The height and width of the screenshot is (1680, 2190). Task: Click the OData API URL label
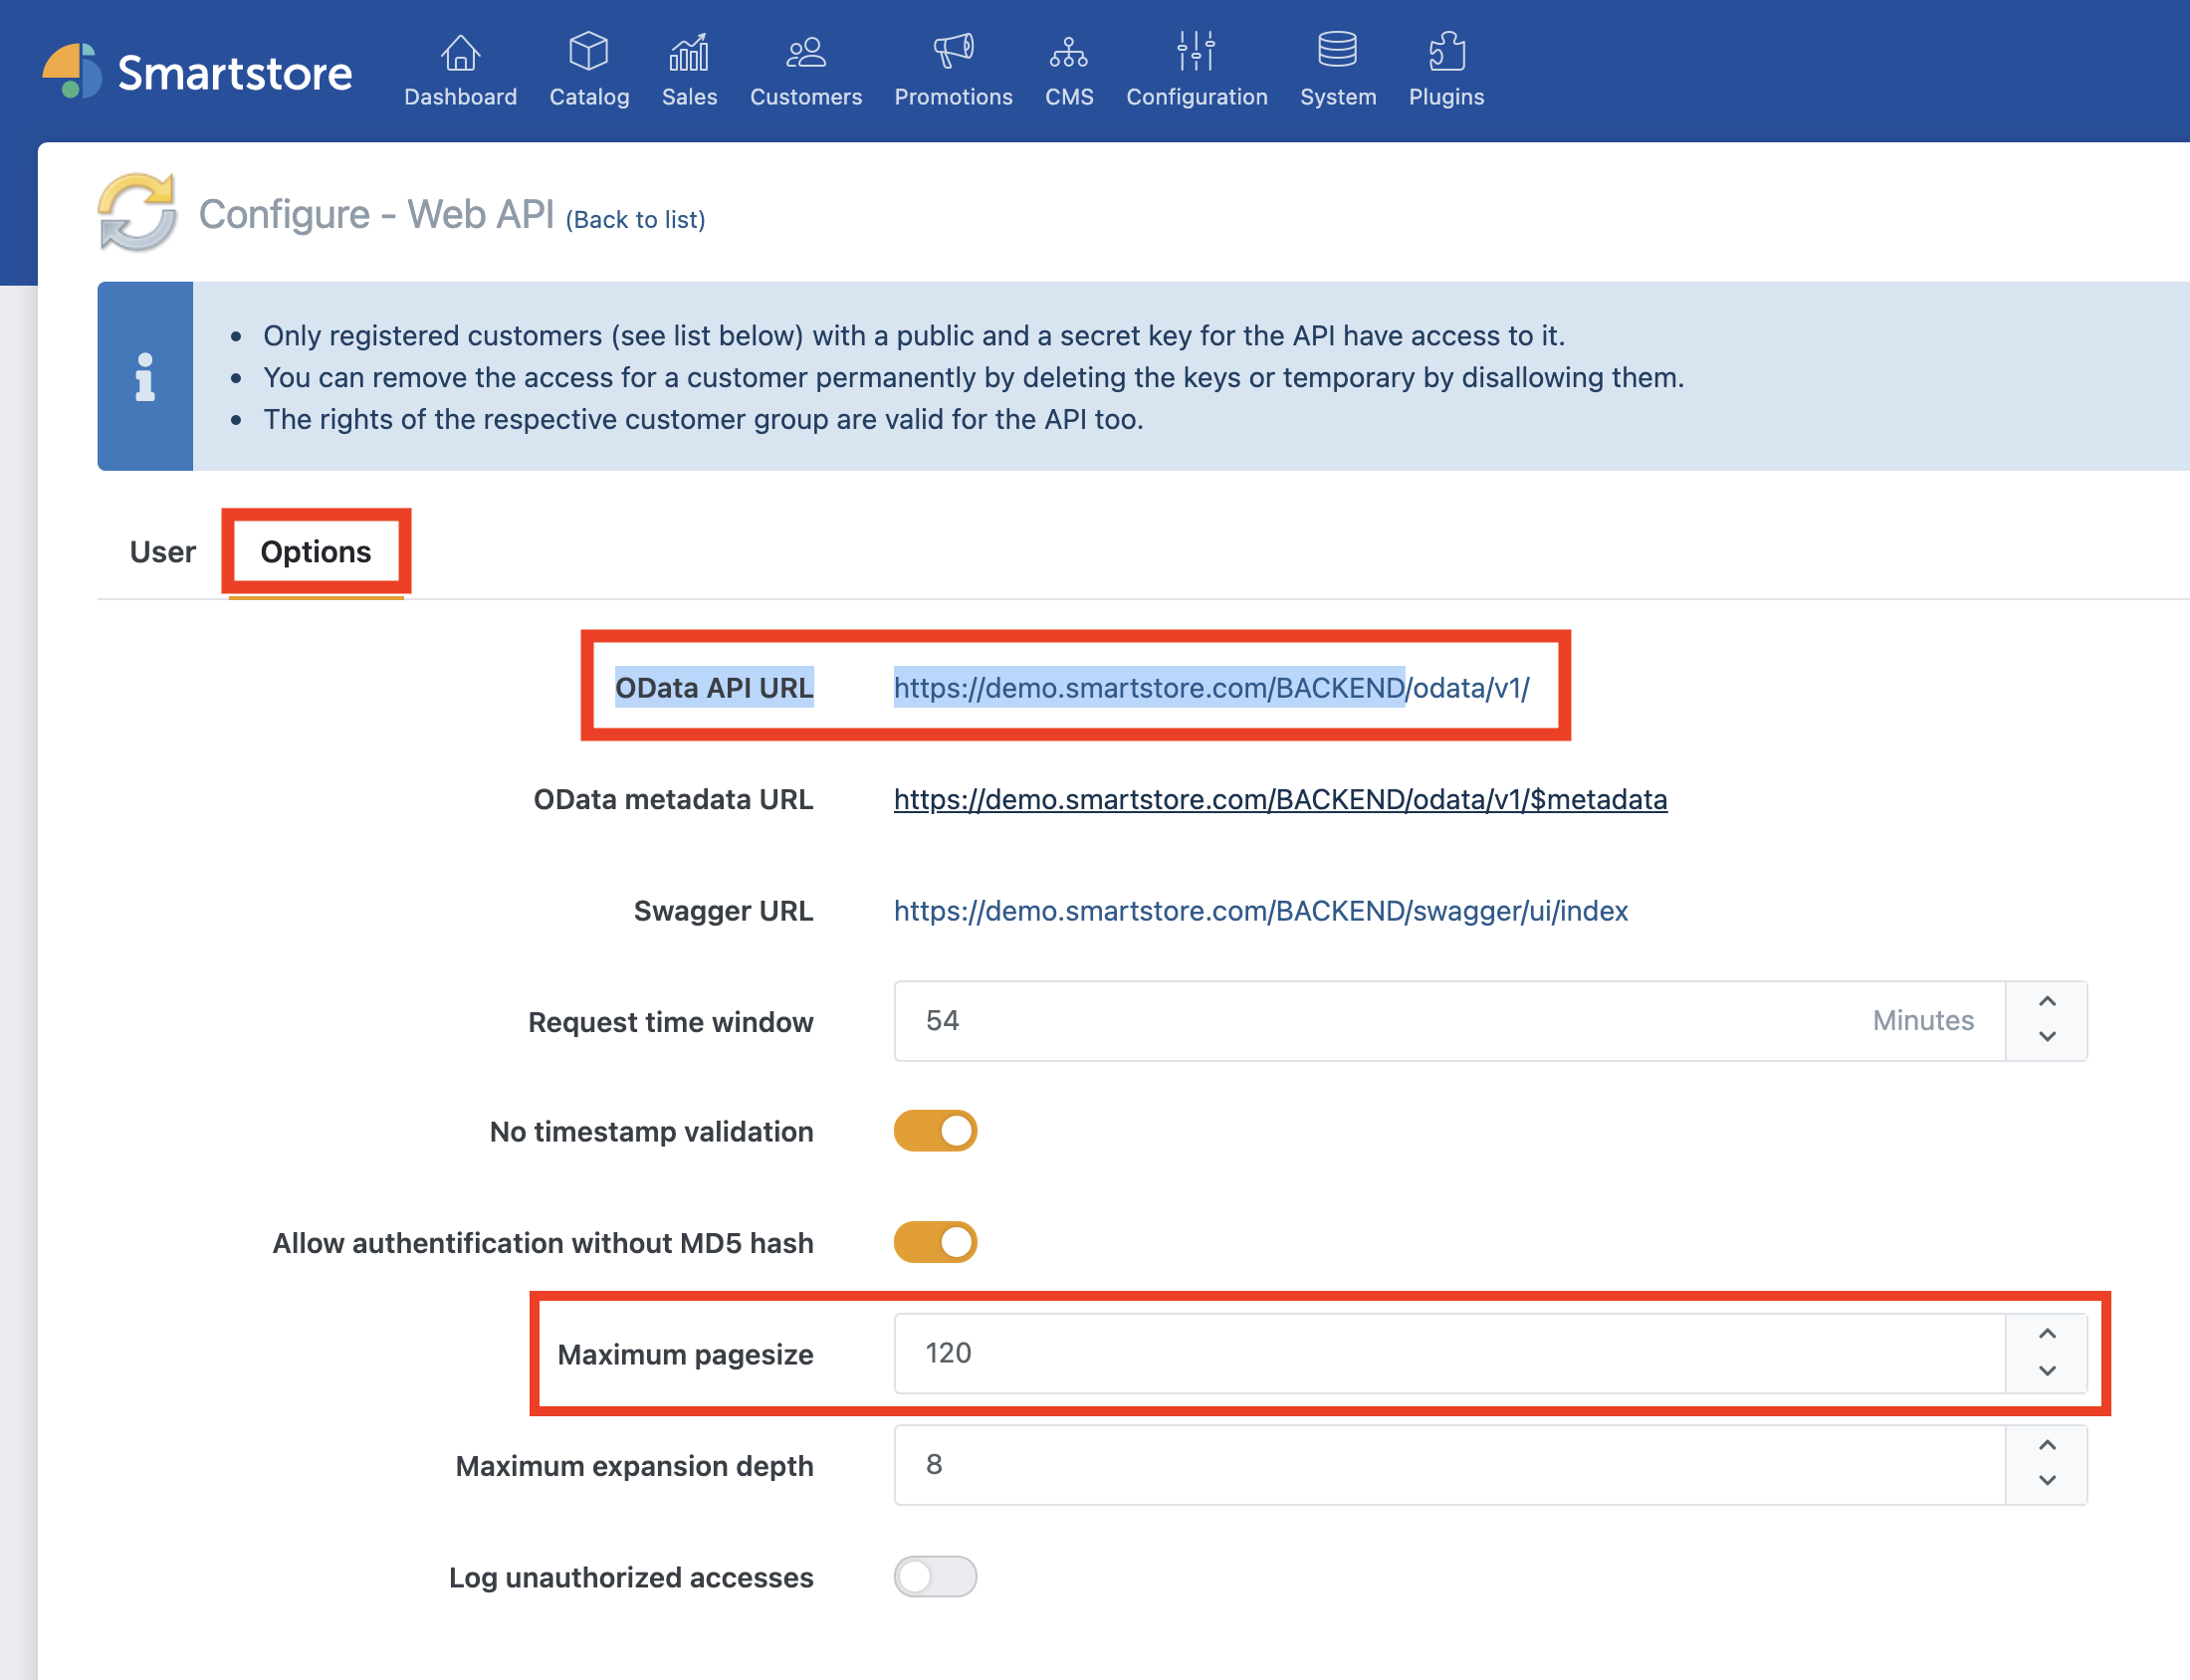[714, 688]
